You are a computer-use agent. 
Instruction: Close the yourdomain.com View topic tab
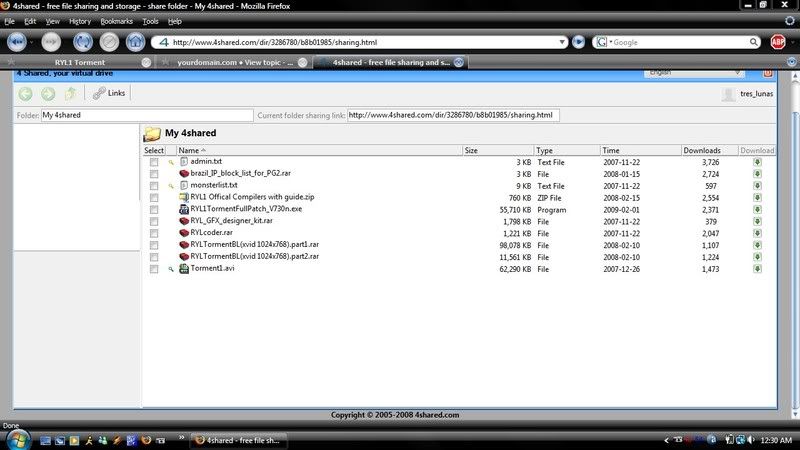[303, 62]
